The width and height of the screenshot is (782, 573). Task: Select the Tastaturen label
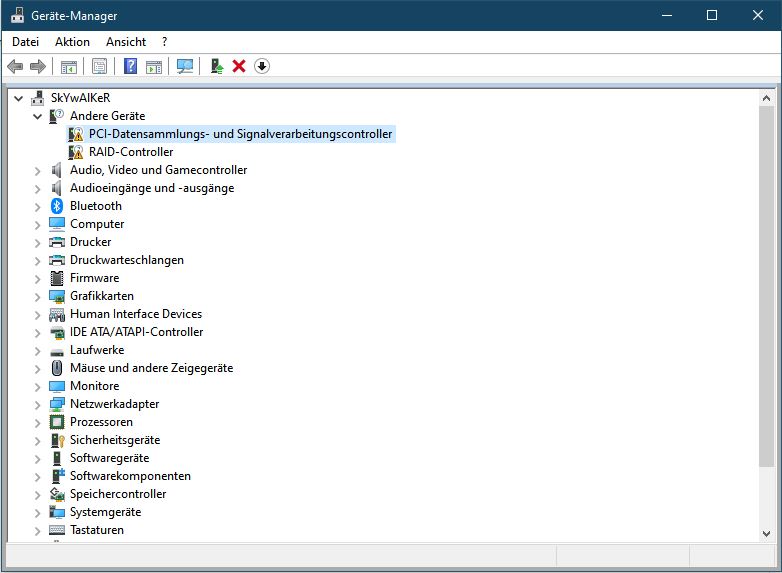97,530
